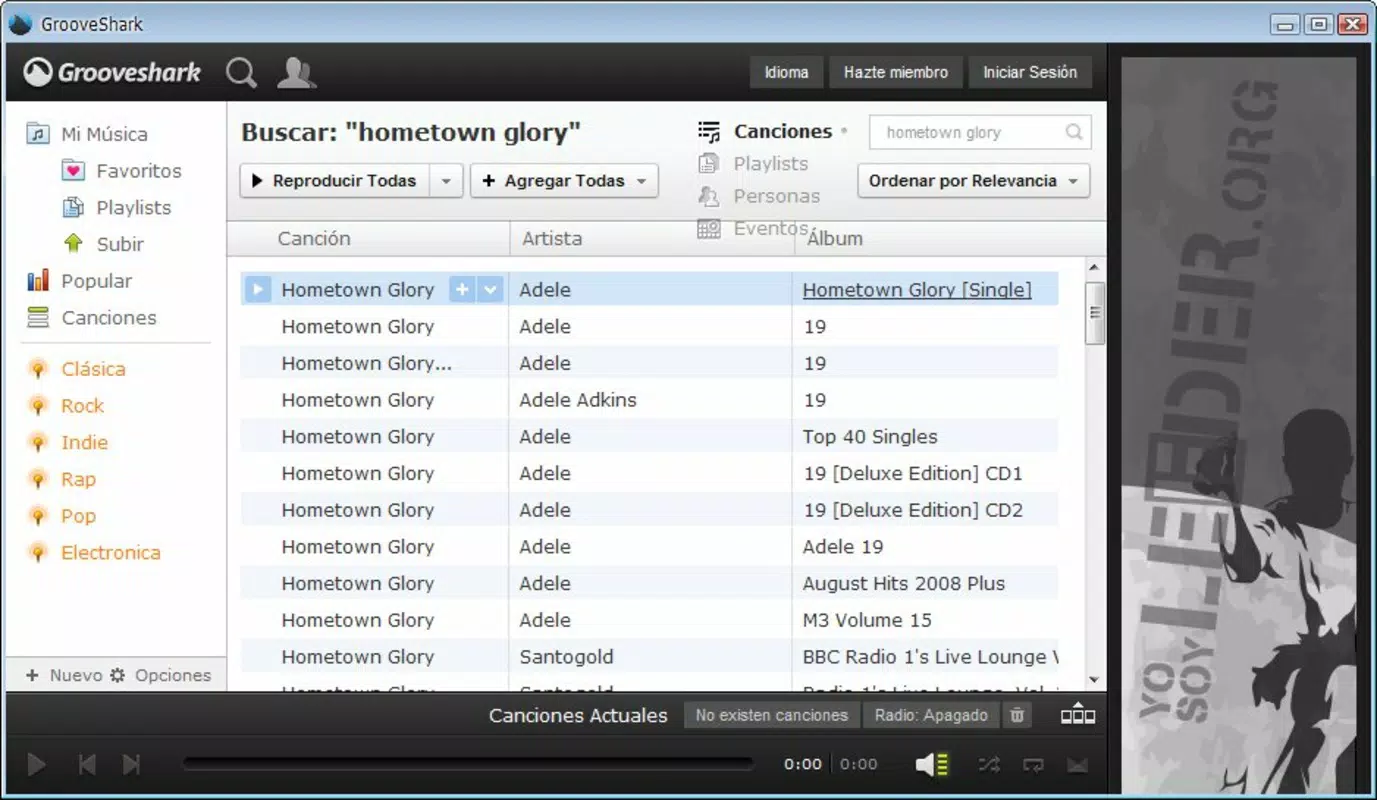Click Hazte miembro button
The image size is (1377, 800).
tap(896, 72)
